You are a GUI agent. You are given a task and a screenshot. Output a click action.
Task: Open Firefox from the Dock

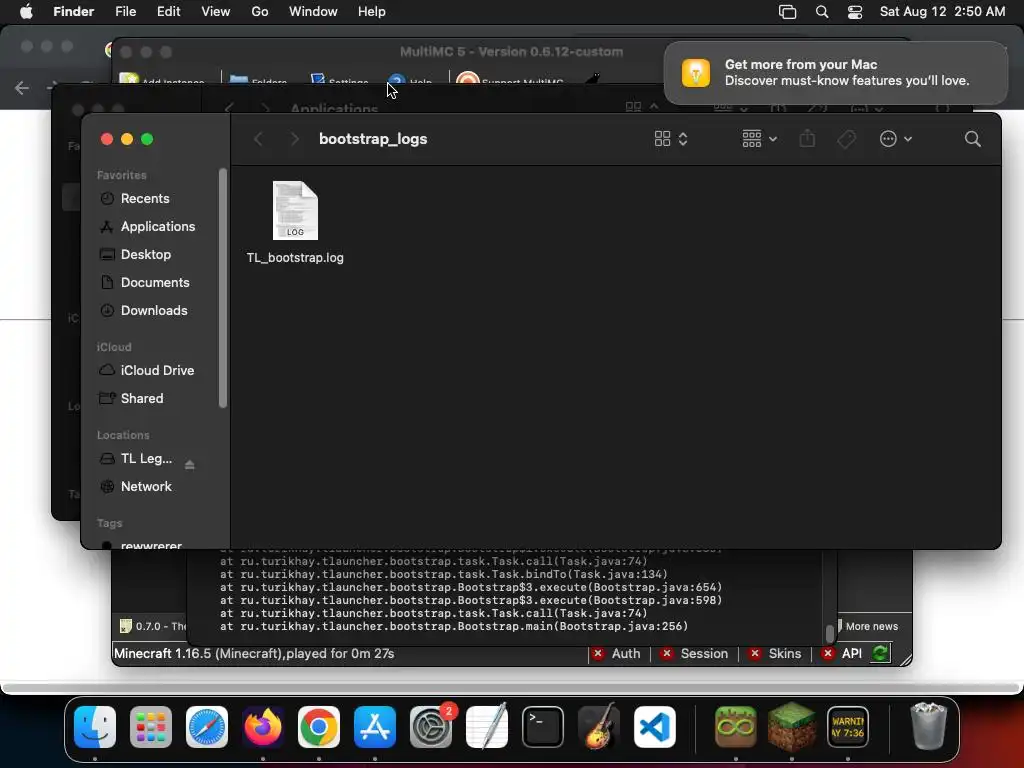(x=263, y=727)
